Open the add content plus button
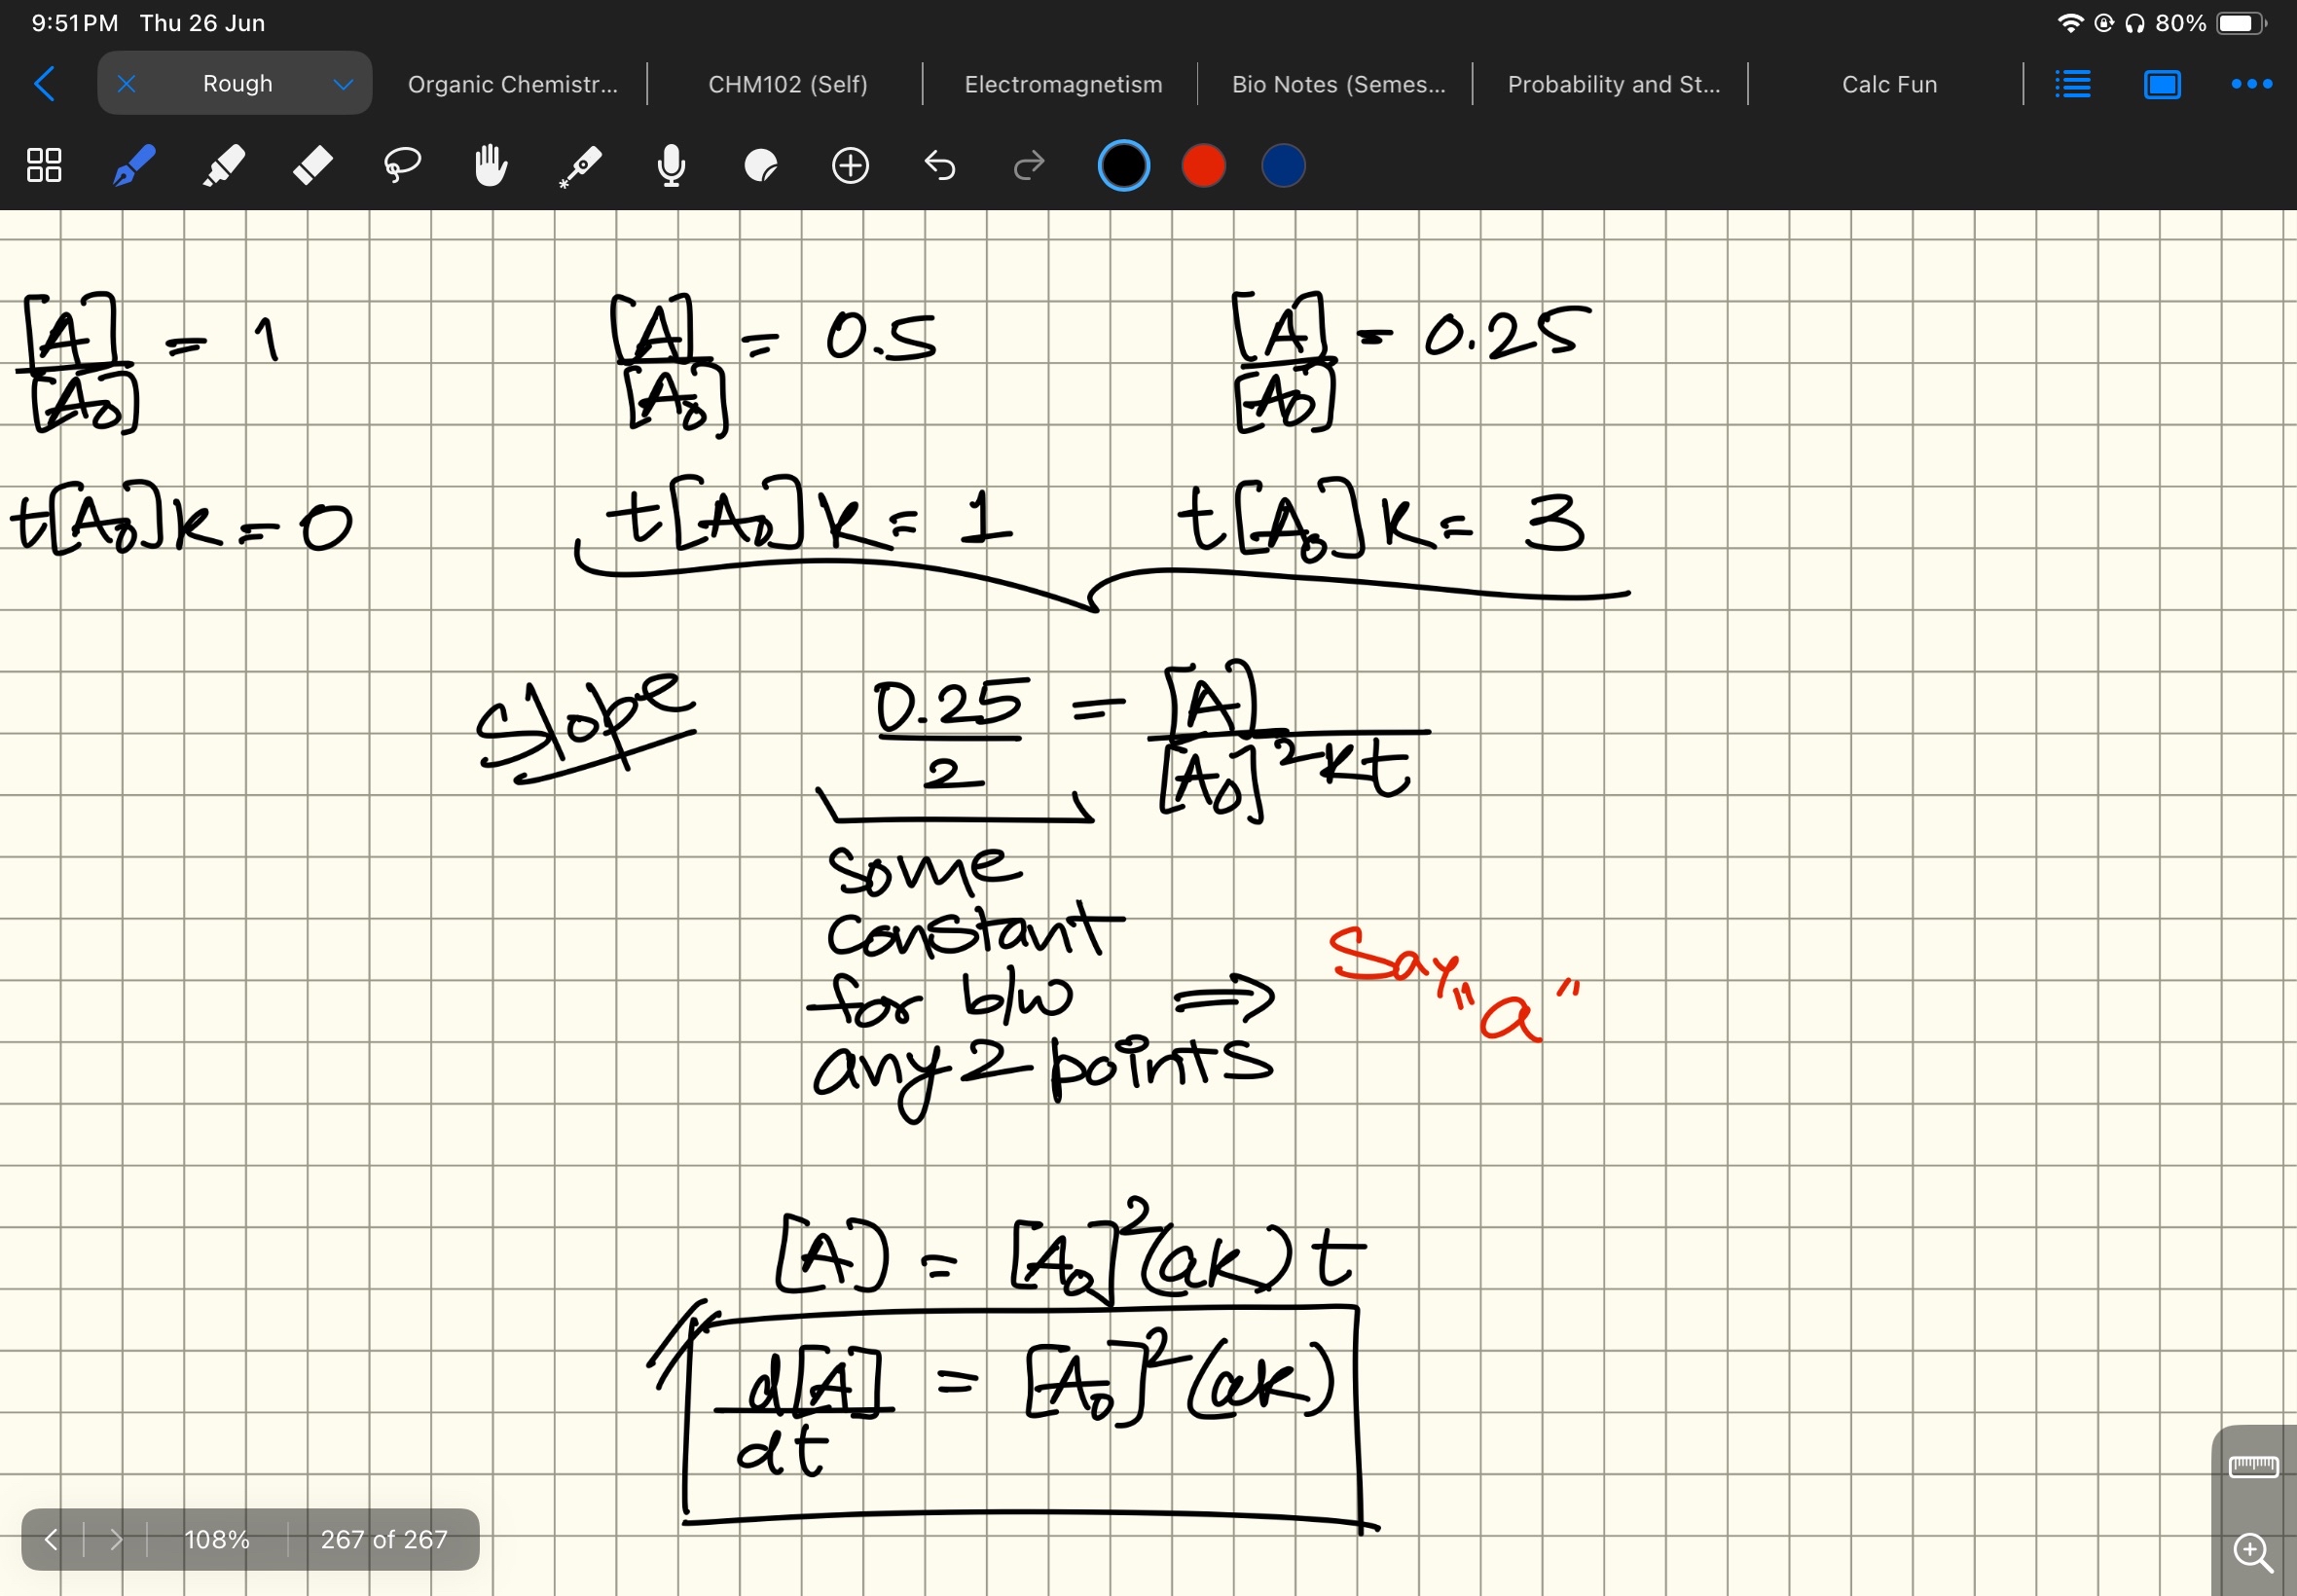Image resolution: width=2297 pixels, height=1596 pixels. point(850,165)
